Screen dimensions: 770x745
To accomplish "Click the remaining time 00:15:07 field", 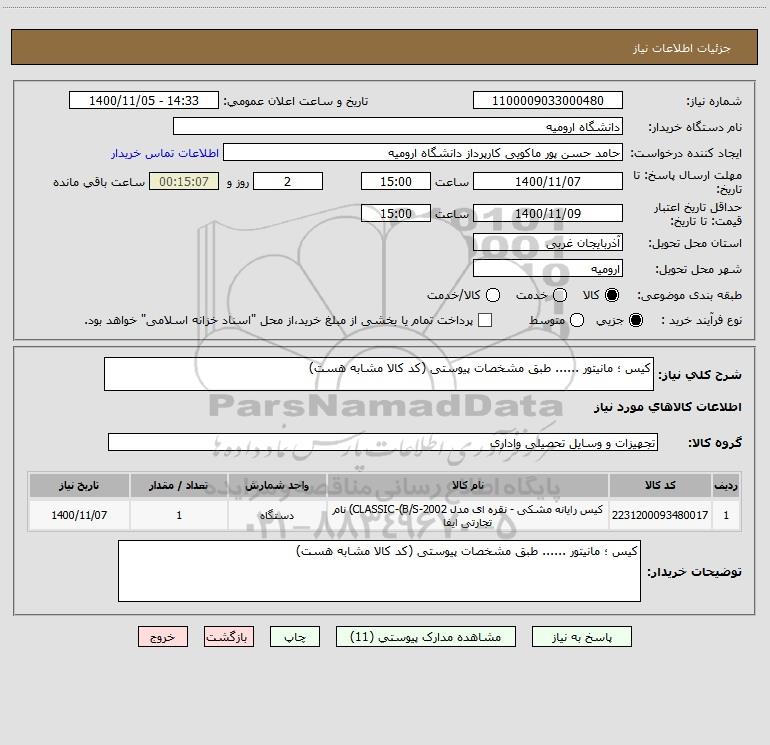I will point(184,181).
